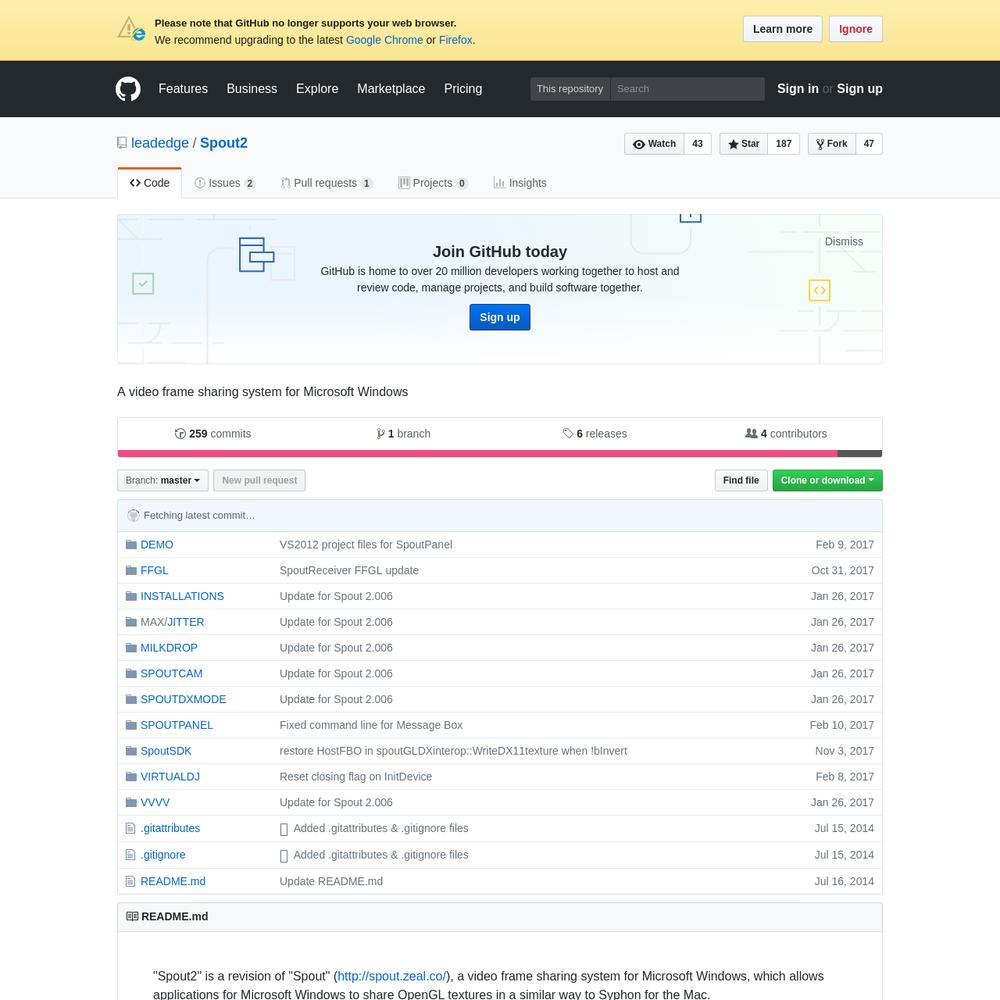The width and height of the screenshot is (1000, 1000).
Task: Click the FFGL folder icon
Action: (131, 570)
